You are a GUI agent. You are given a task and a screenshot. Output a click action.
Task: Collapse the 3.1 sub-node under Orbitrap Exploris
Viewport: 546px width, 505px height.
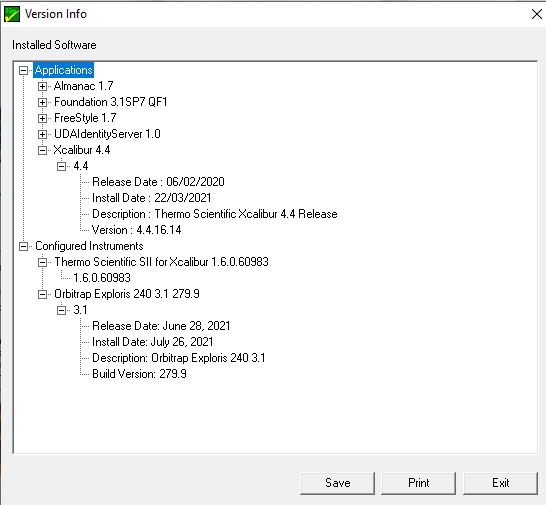coord(62,310)
